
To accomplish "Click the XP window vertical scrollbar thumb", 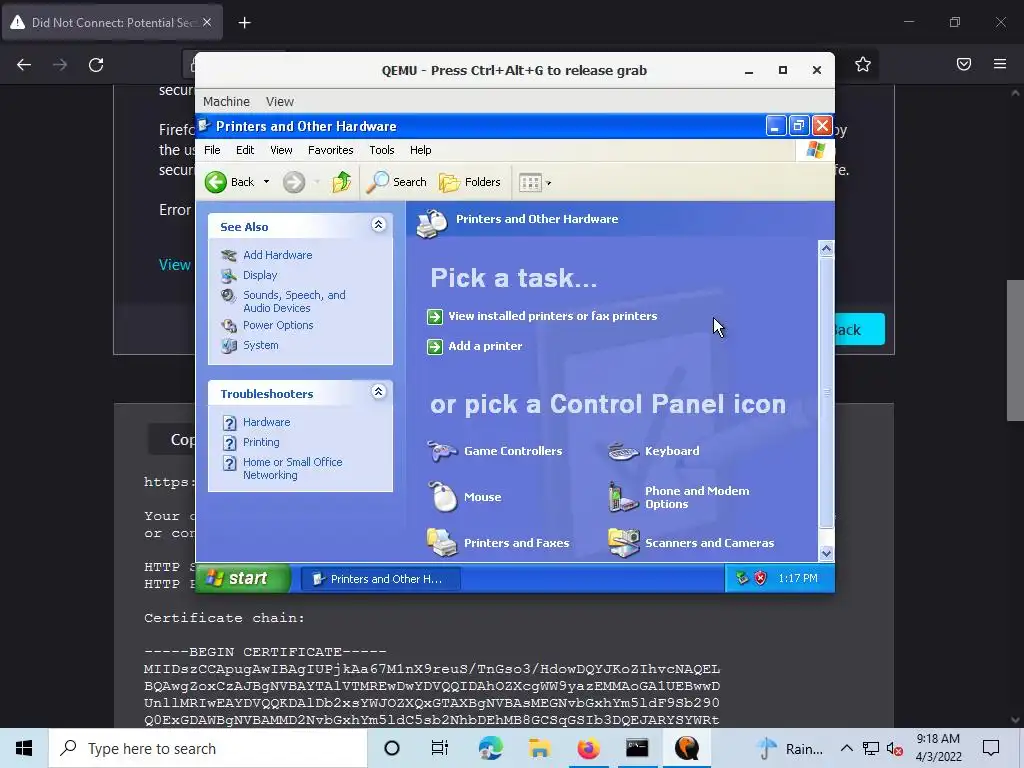I will click(826, 392).
